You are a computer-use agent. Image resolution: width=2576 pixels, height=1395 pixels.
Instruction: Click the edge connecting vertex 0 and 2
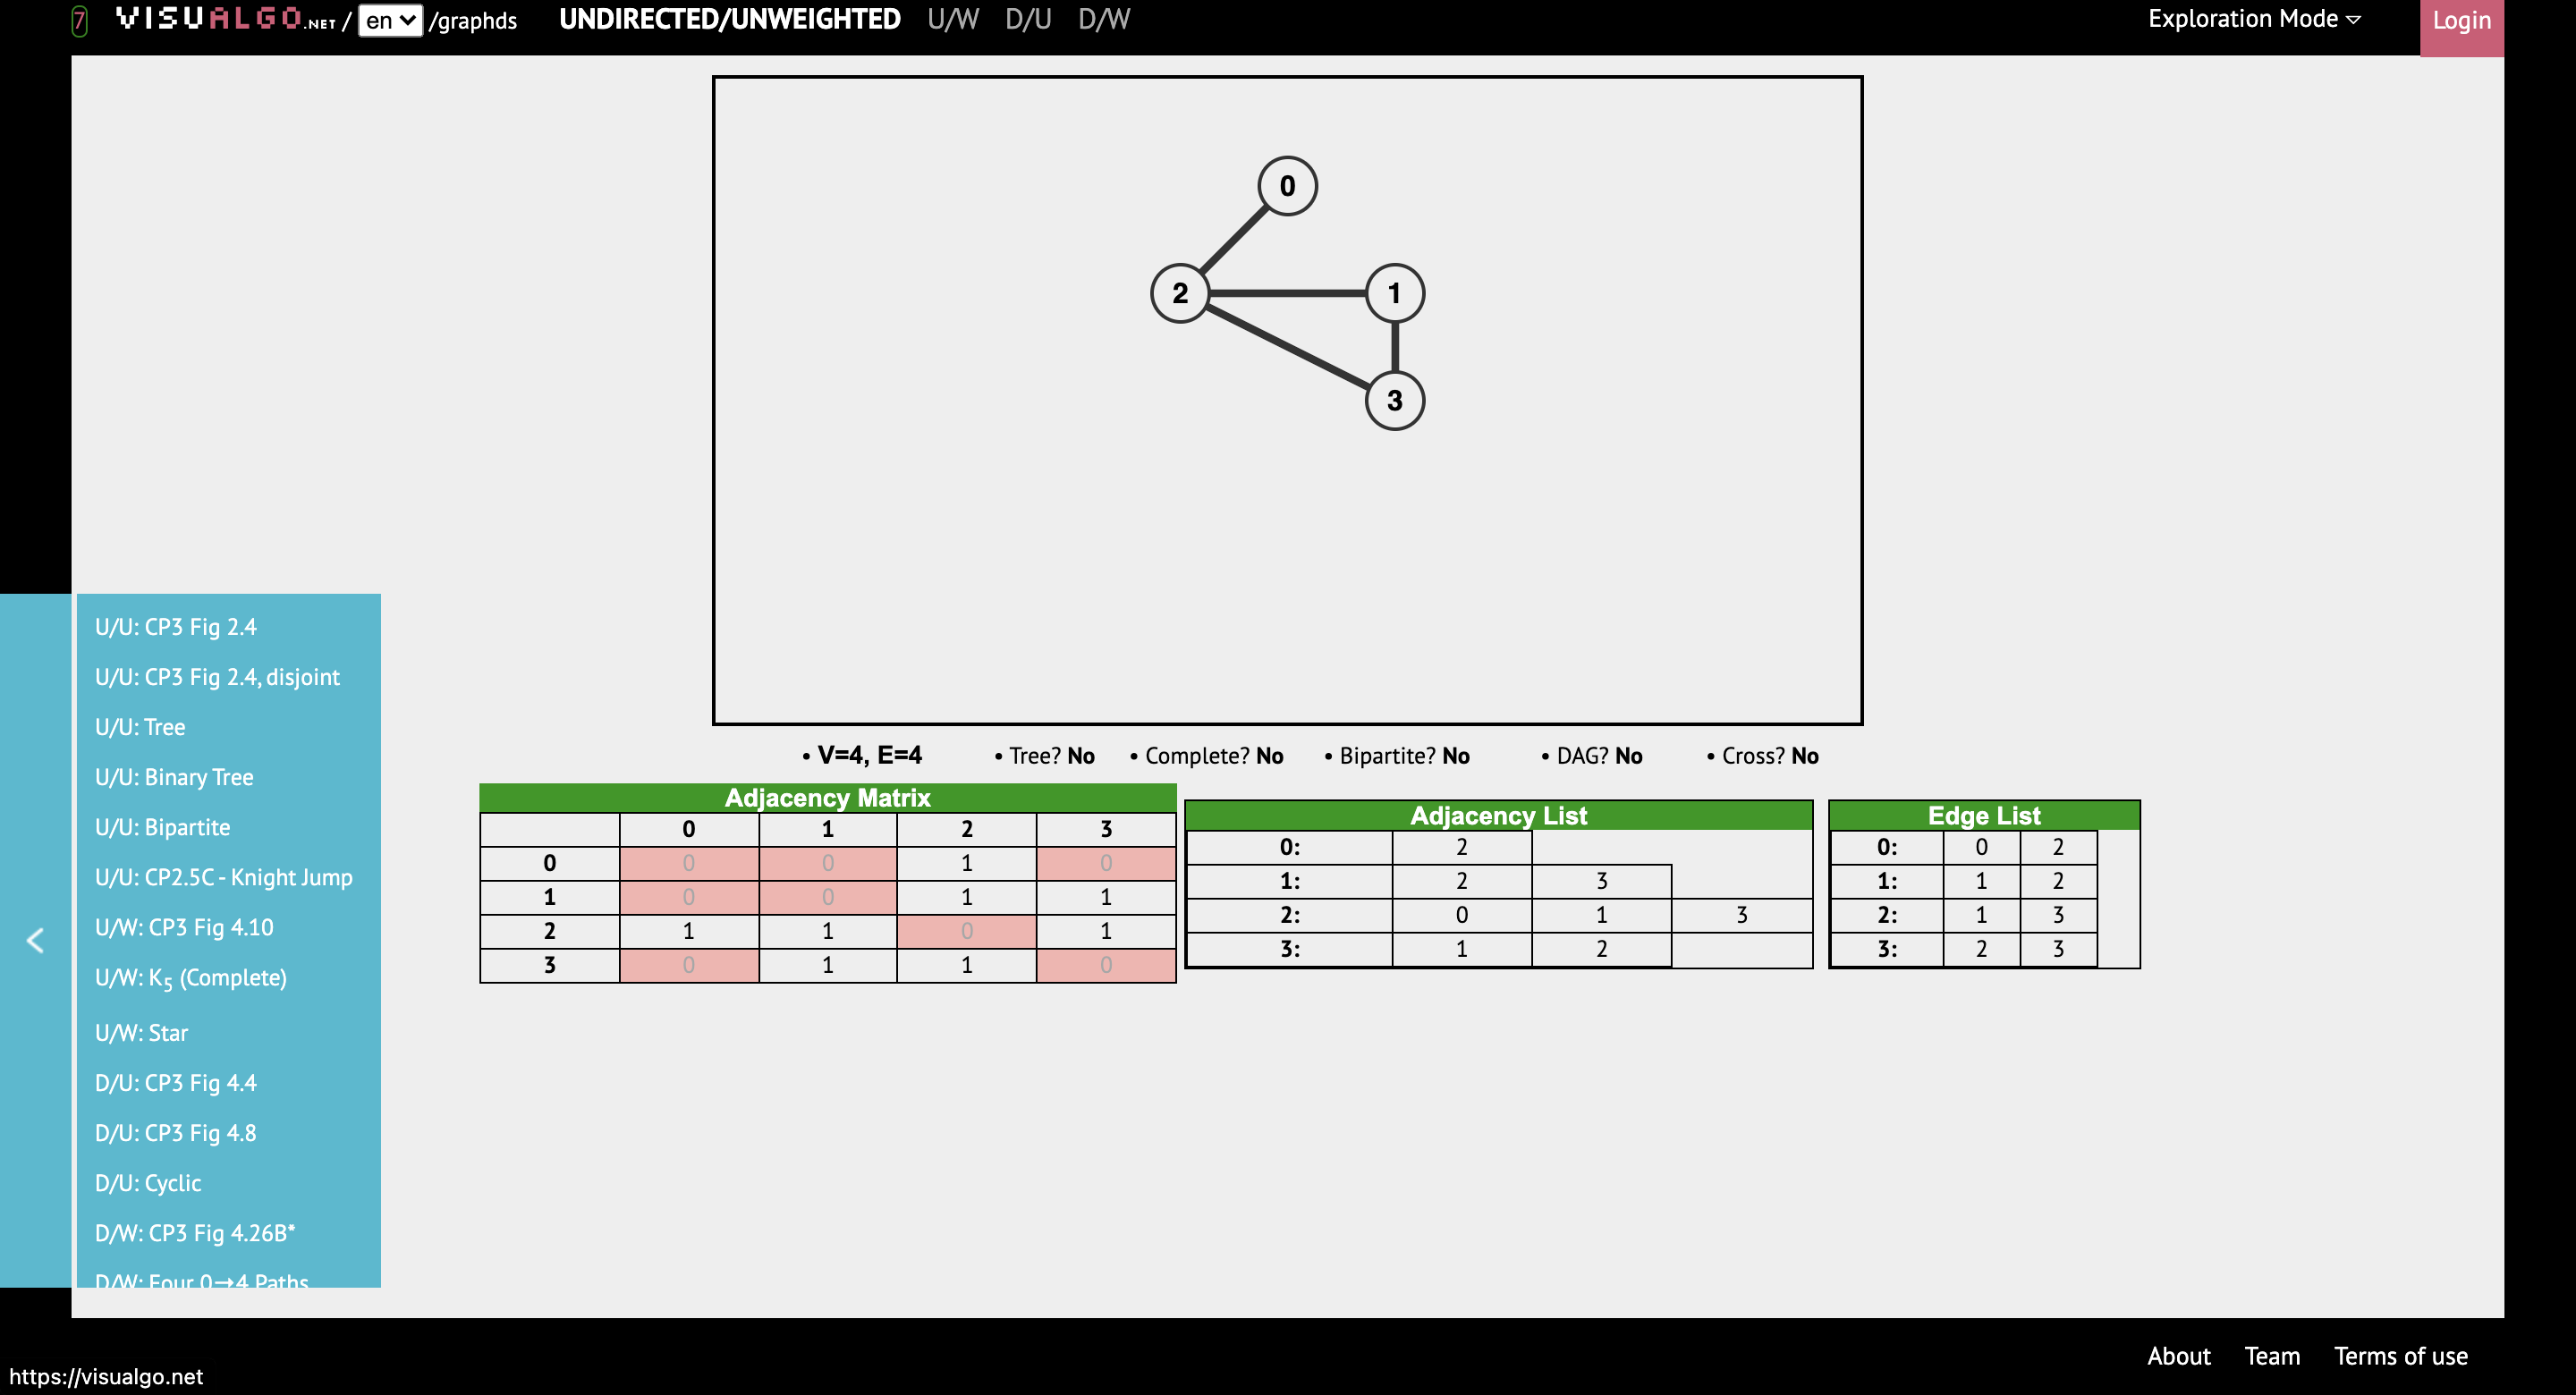point(1234,238)
